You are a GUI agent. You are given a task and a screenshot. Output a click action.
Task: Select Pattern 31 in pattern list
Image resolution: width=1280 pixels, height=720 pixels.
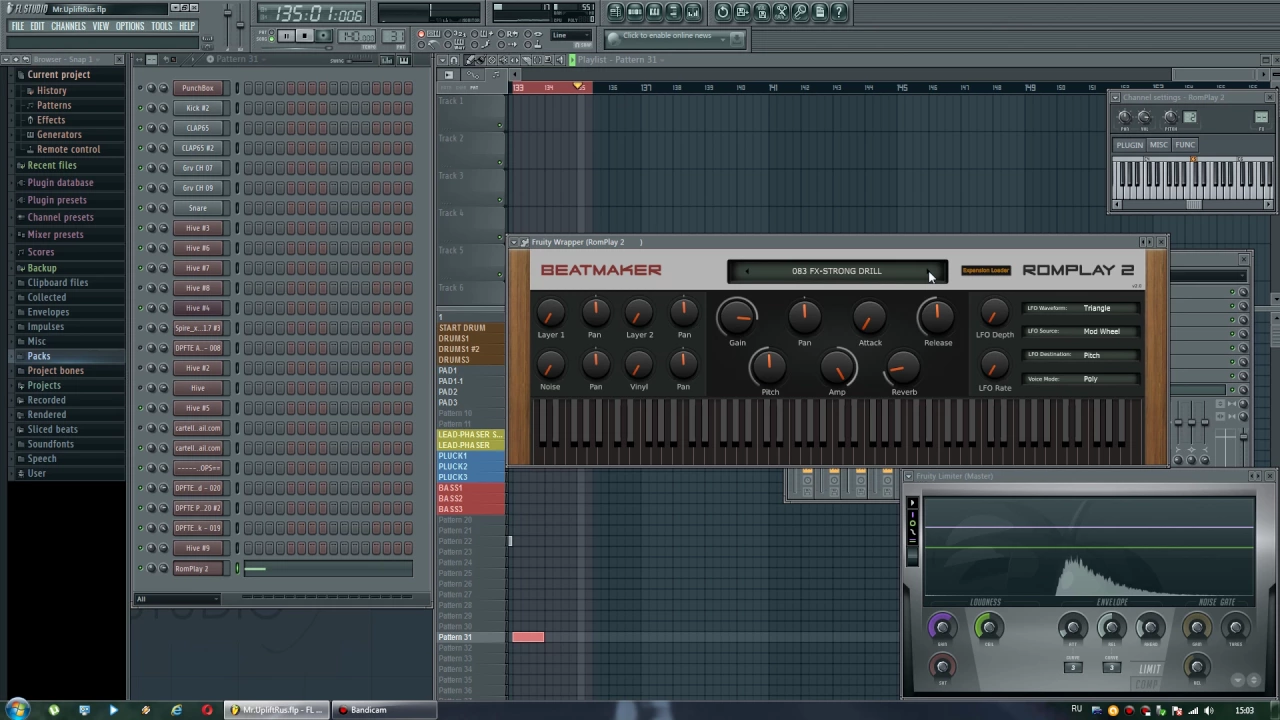coord(470,637)
